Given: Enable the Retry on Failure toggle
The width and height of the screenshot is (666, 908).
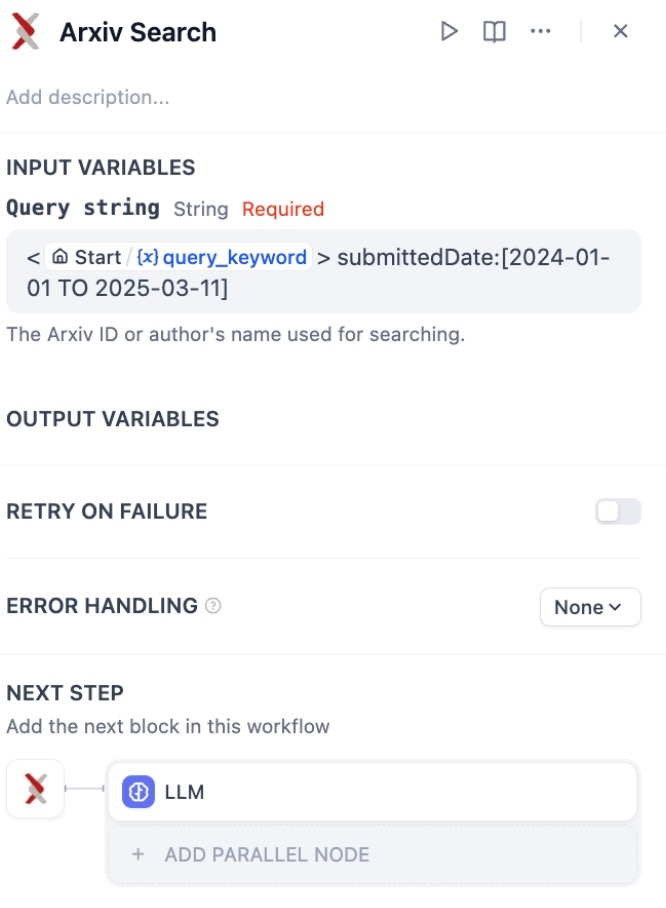Looking at the screenshot, I should pyautogui.click(x=618, y=511).
